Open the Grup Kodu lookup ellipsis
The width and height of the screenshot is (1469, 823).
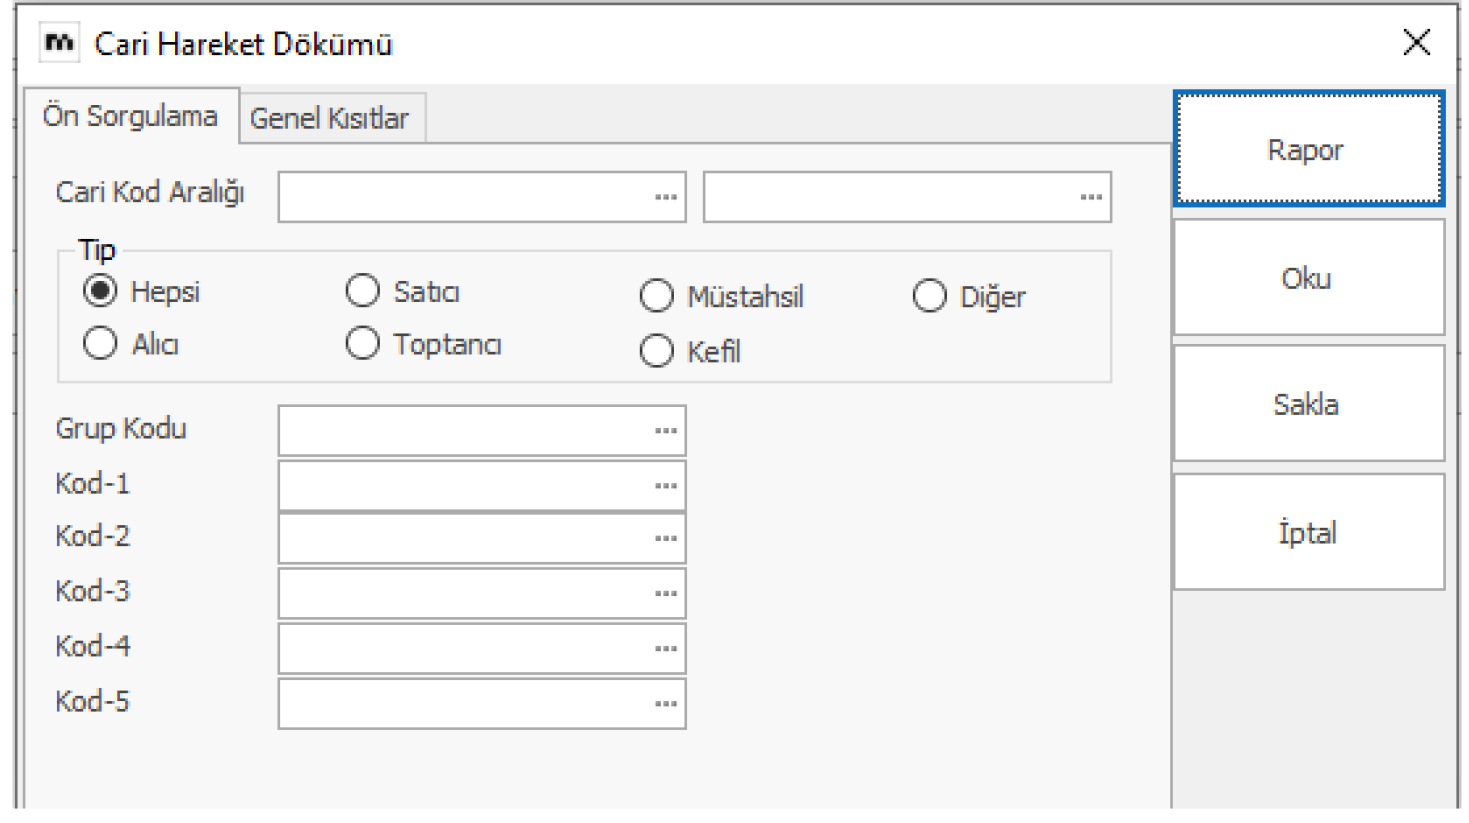666,431
